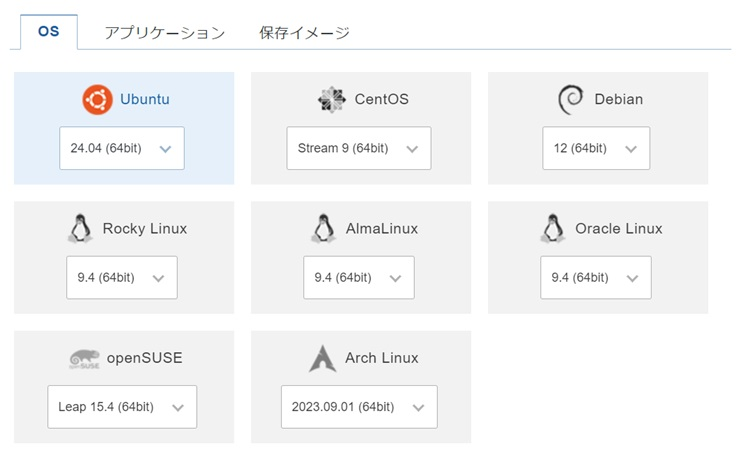This screenshot has height=460, width=739.
Task: Expand Rocky Linux 9.4 version selector
Action: (x=122, y=278)
